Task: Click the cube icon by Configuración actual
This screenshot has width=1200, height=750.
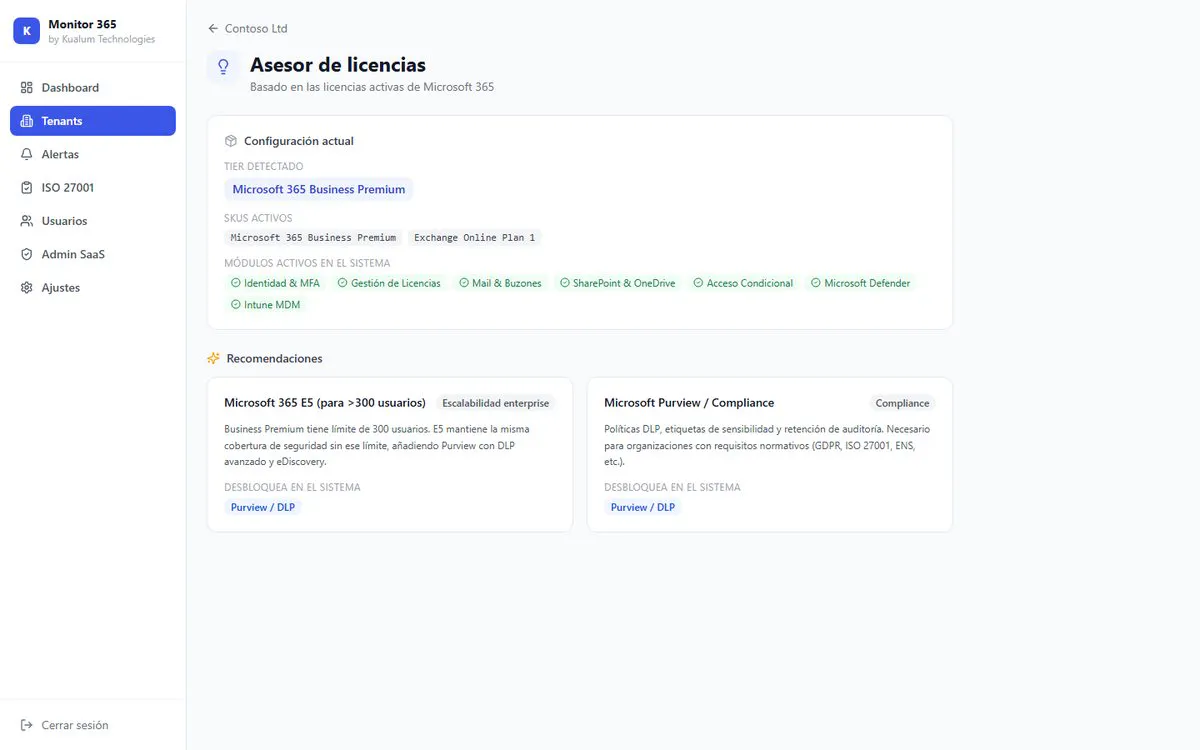Action: (231, 141)
